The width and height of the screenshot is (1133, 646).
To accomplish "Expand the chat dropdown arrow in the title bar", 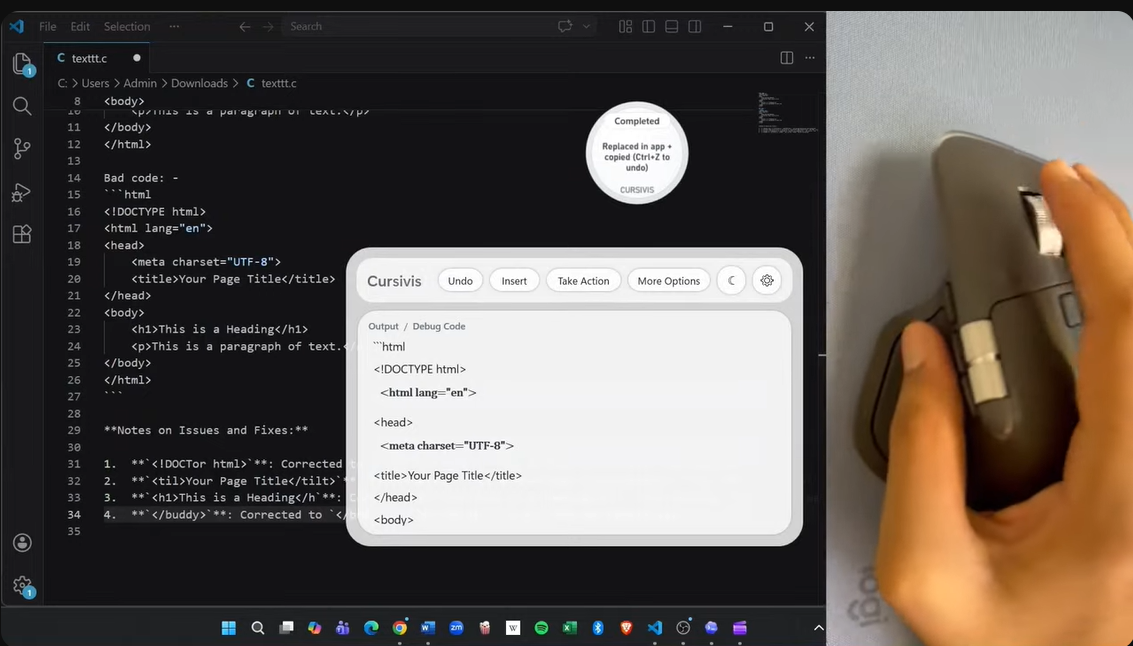I will click(586, 27).
